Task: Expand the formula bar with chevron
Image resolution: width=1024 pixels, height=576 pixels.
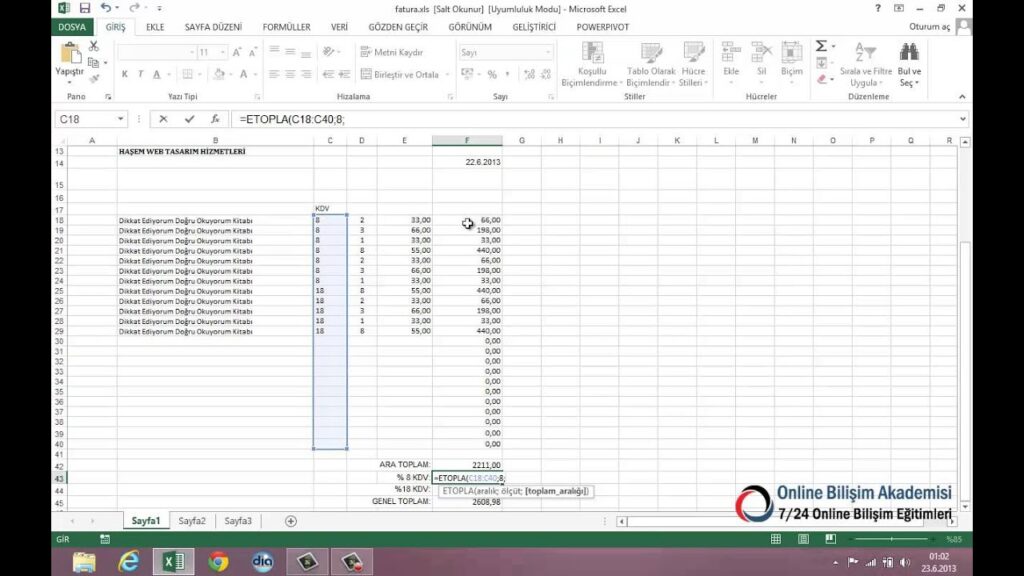Action: 963,119
